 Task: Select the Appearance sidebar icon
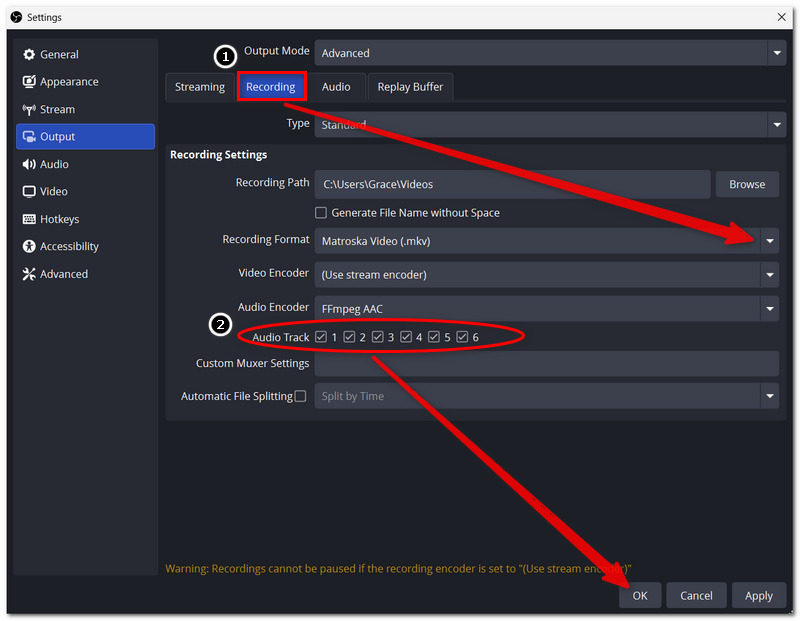coord(29,82)
